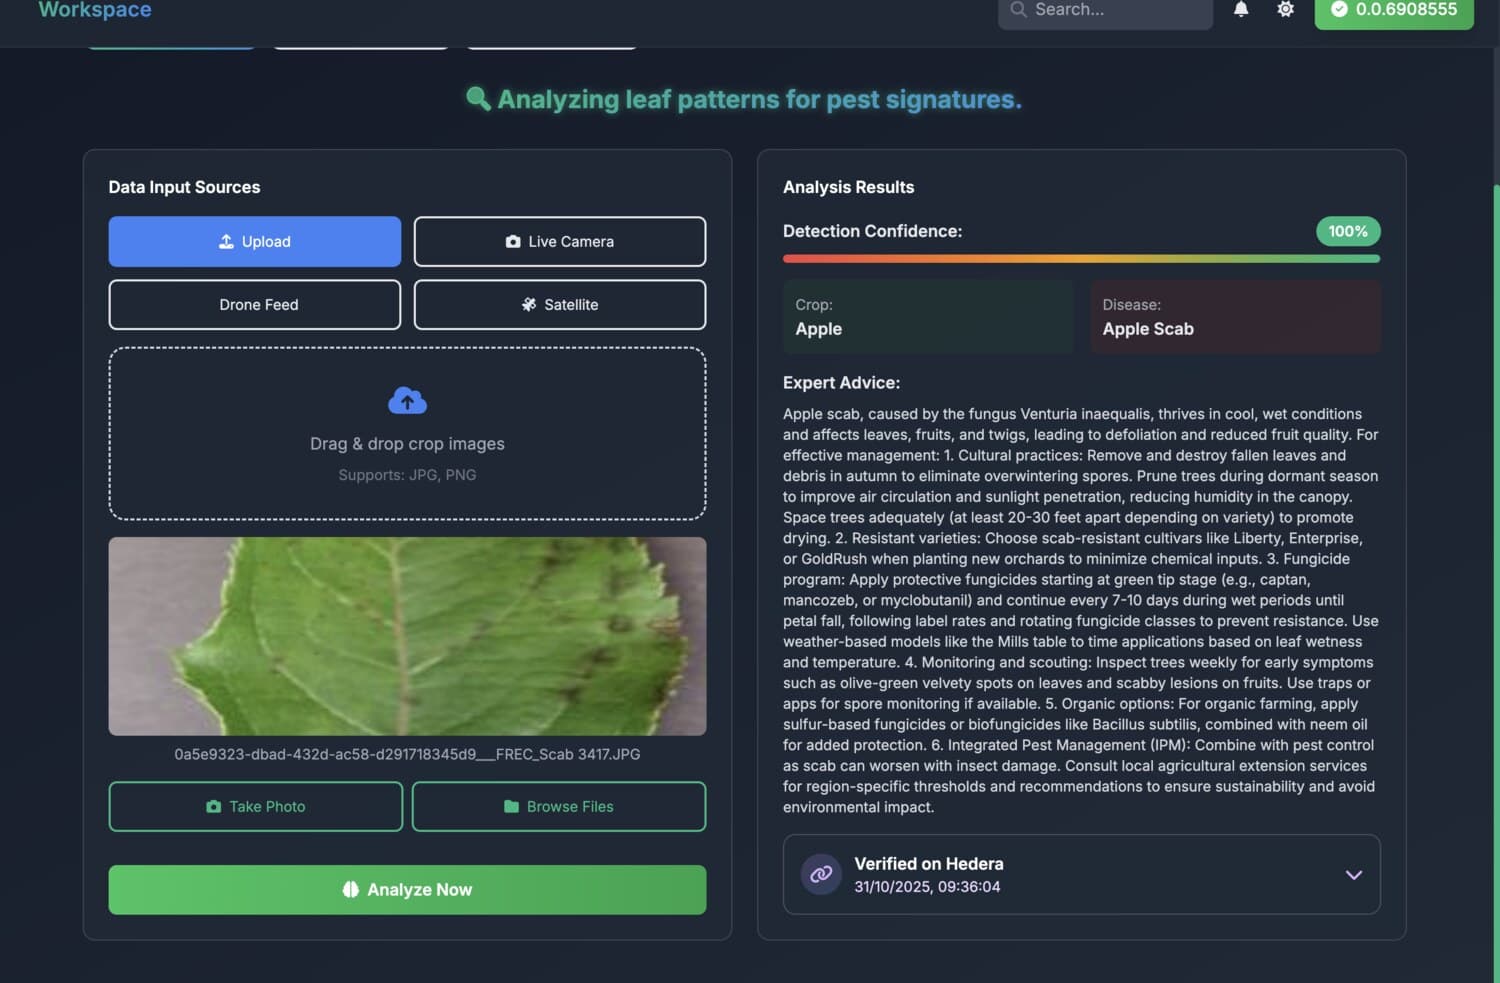Select the Upload input source
This screenshot has height=983, width=1500.
pos(255,241)
